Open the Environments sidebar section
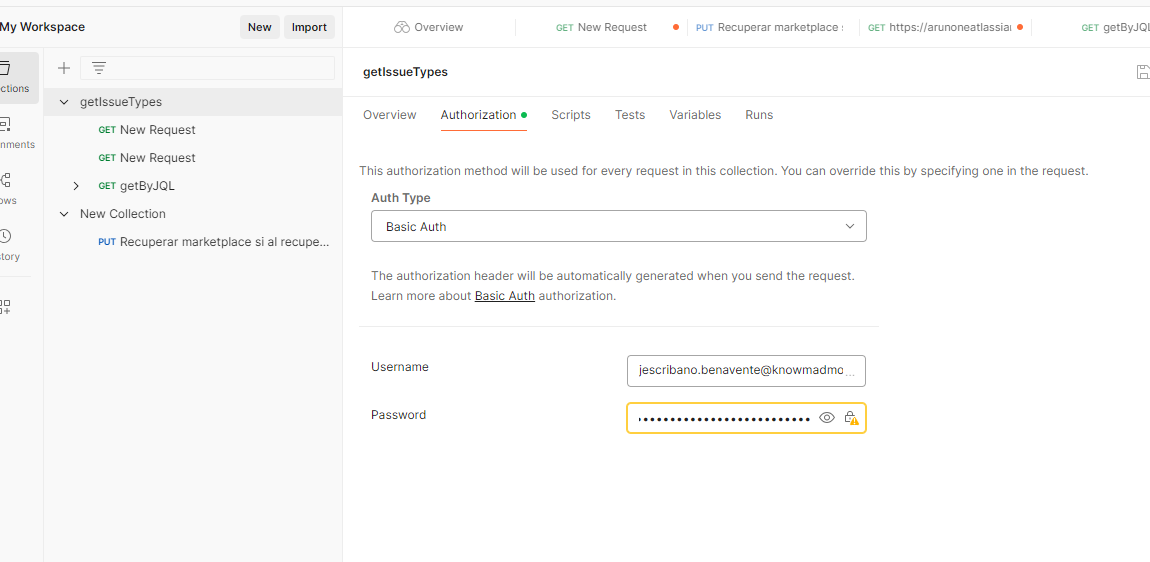Viewport: 1150px width, 562px height. coord(16,134)
